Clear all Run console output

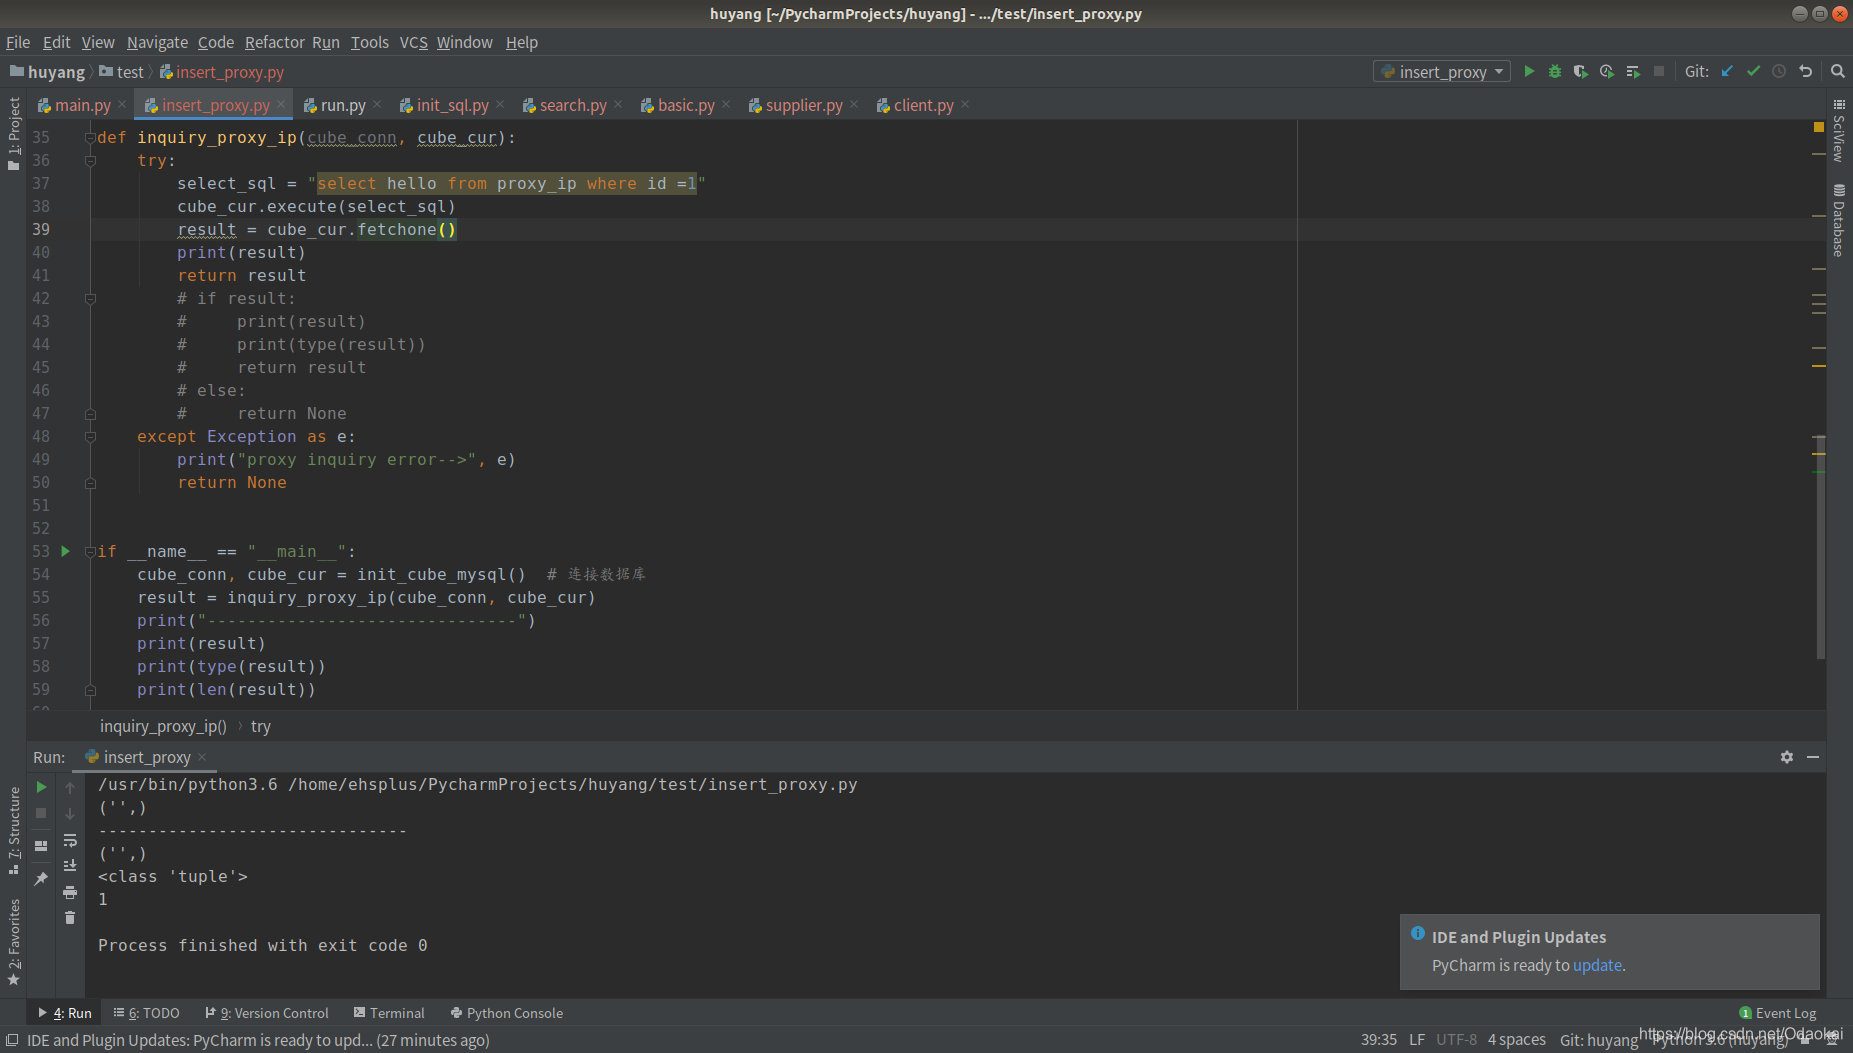(70, 917)
